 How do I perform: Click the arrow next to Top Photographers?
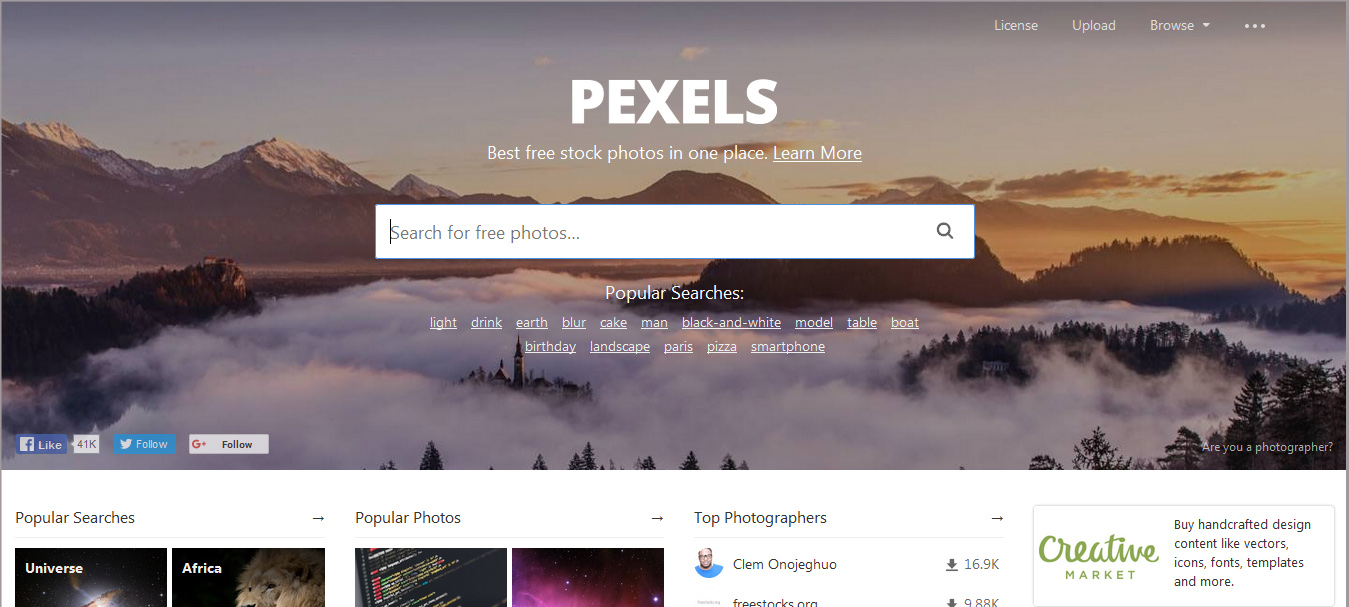(997, 518)
